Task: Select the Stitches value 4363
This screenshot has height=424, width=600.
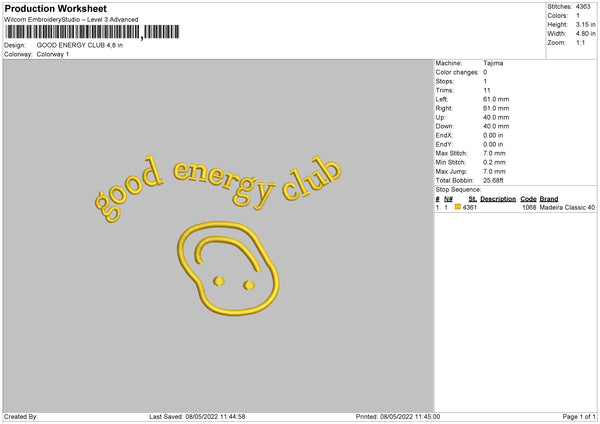Action: pos(583,7)
